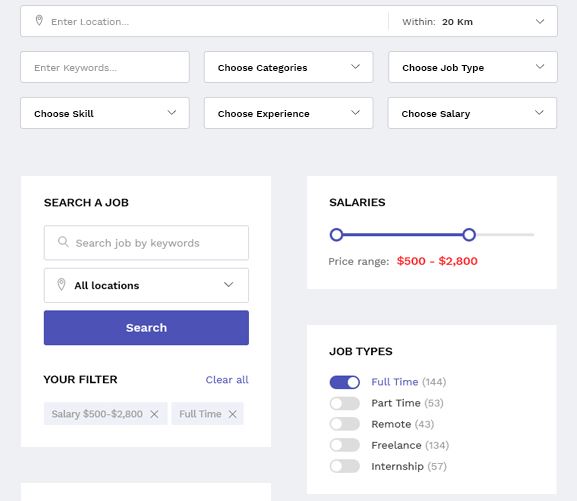Click the Enter Keywords input field
Viewport: 577px width, 501px height.
(105, 67)
